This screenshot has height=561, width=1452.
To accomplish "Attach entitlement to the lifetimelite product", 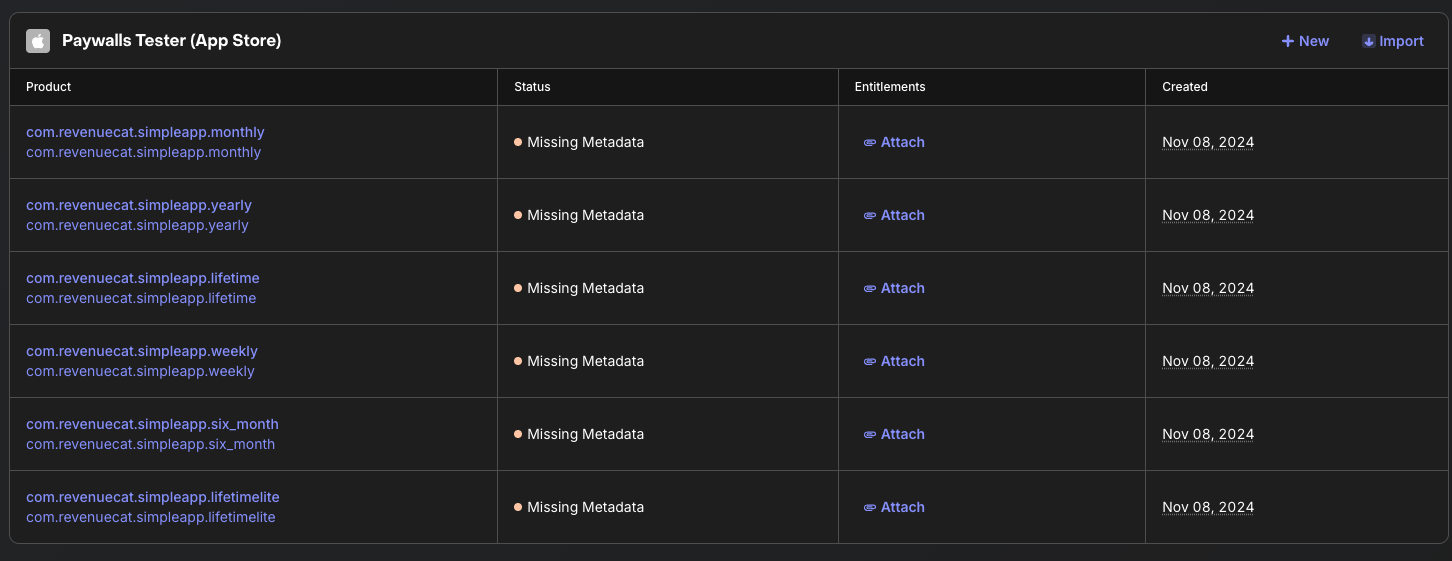I will (894, 507).
